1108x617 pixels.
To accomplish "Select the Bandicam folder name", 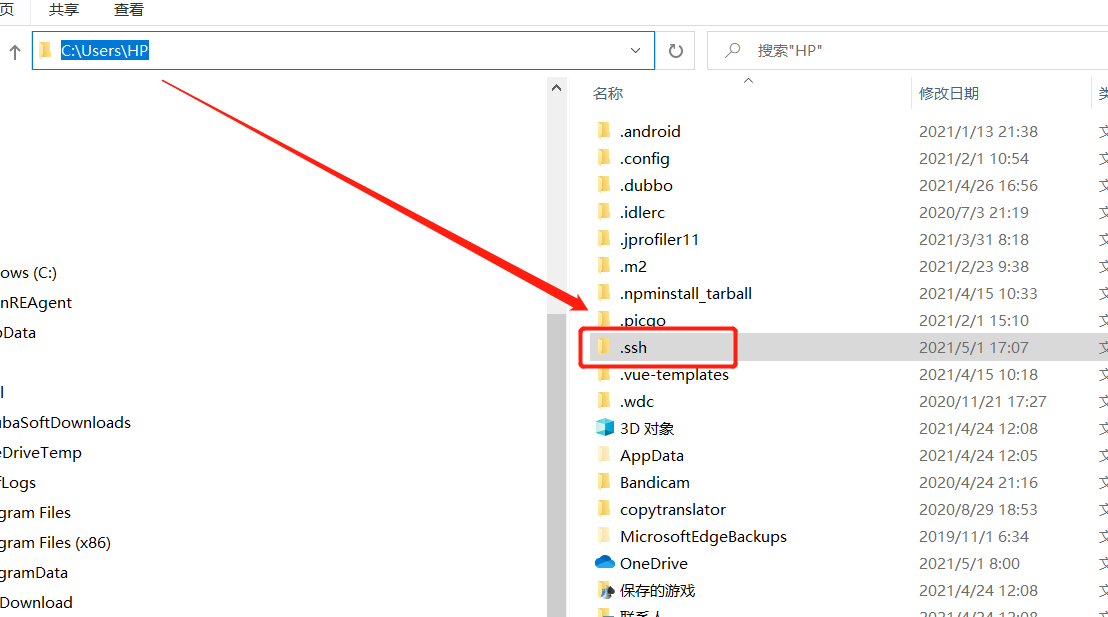I will pos(654,483).
